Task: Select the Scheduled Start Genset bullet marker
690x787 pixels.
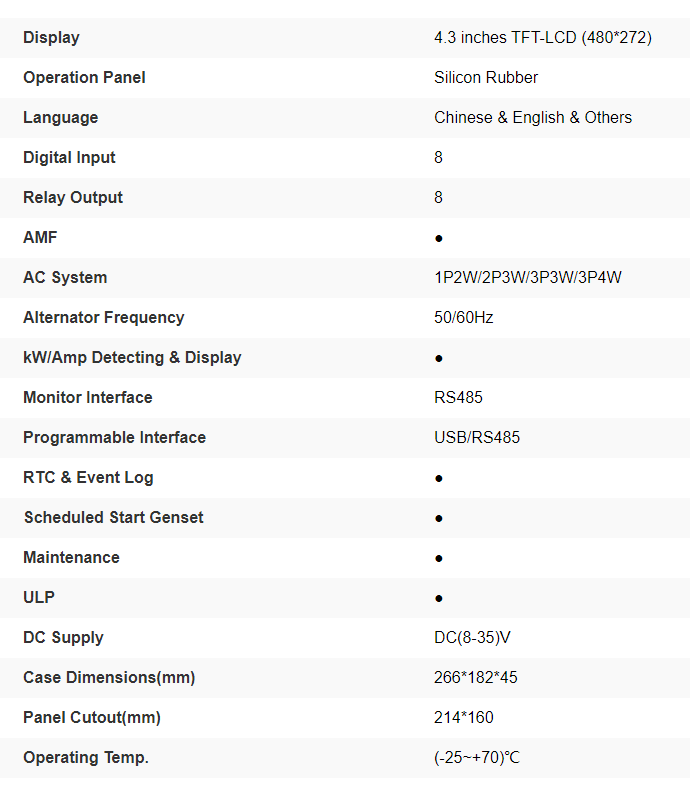Action: [439, 519]
